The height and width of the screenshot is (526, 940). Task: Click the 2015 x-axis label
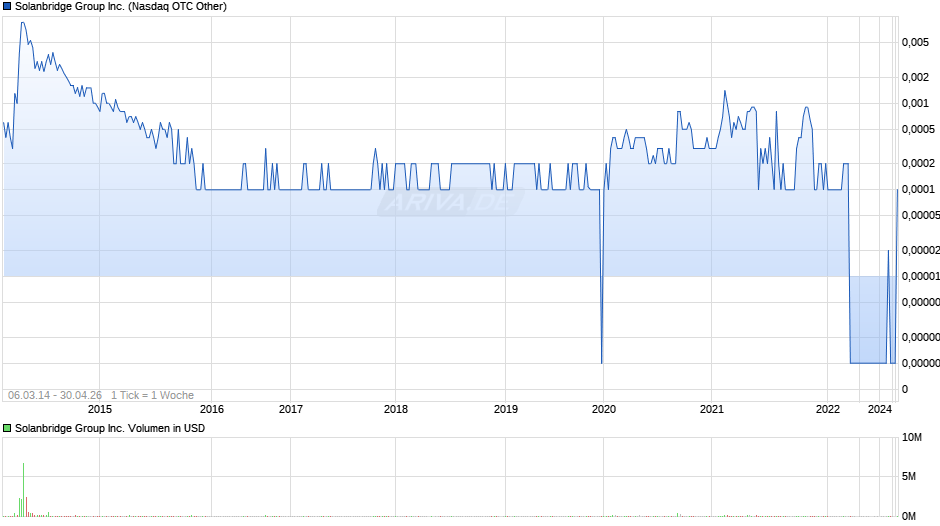(100, 409)
